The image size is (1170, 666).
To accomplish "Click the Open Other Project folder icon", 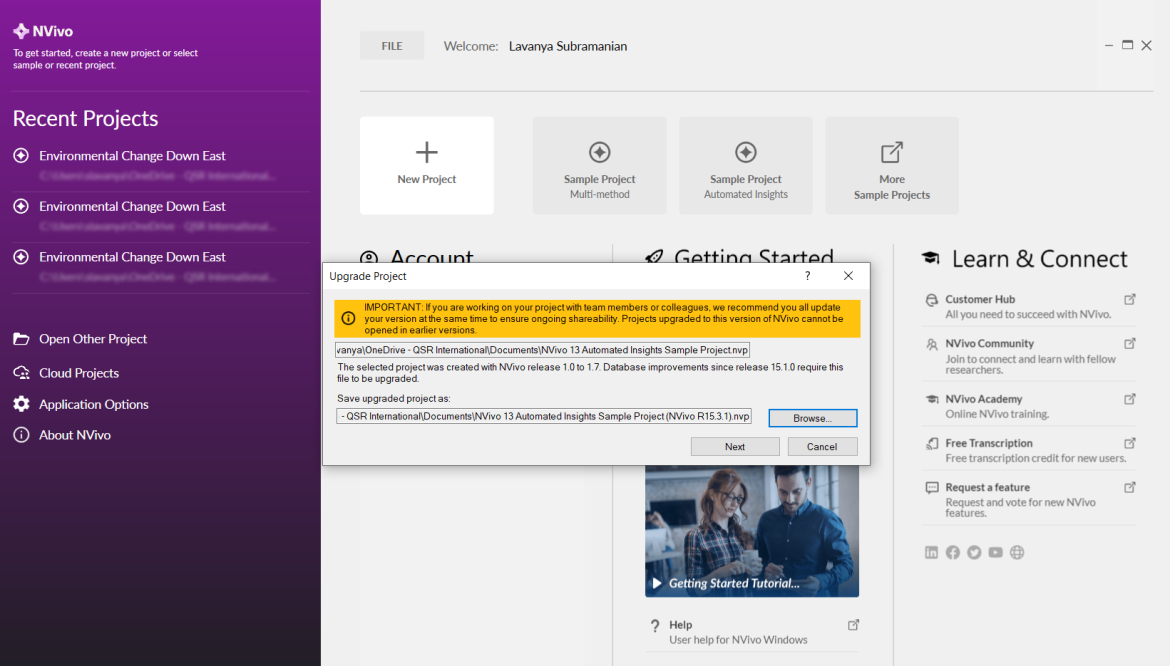I will (21, 339).
